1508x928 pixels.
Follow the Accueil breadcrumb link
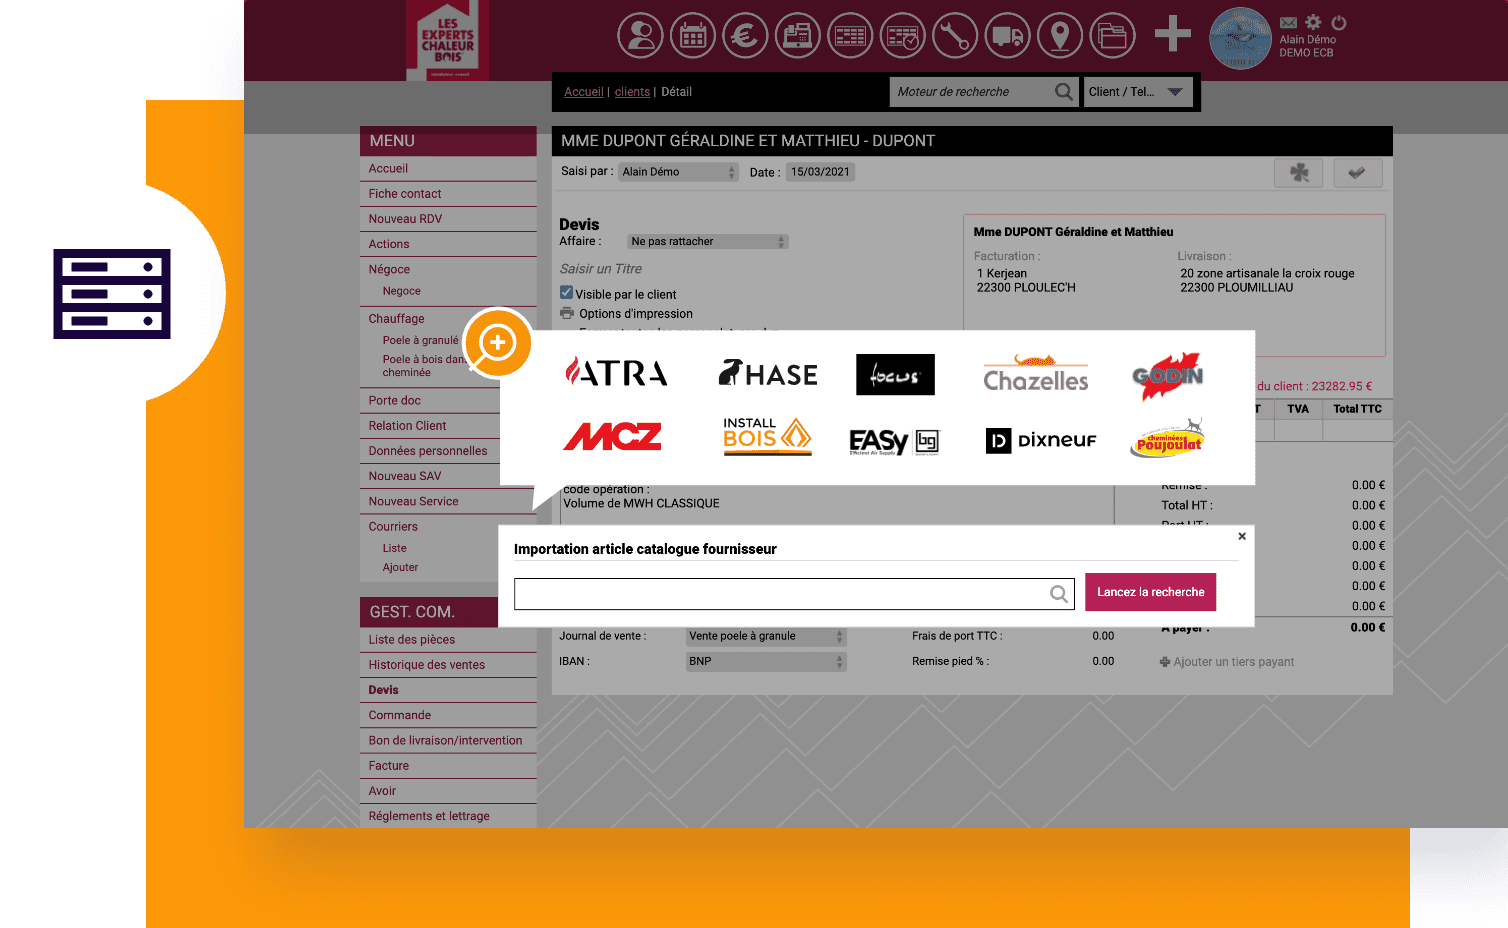(584, 92)
